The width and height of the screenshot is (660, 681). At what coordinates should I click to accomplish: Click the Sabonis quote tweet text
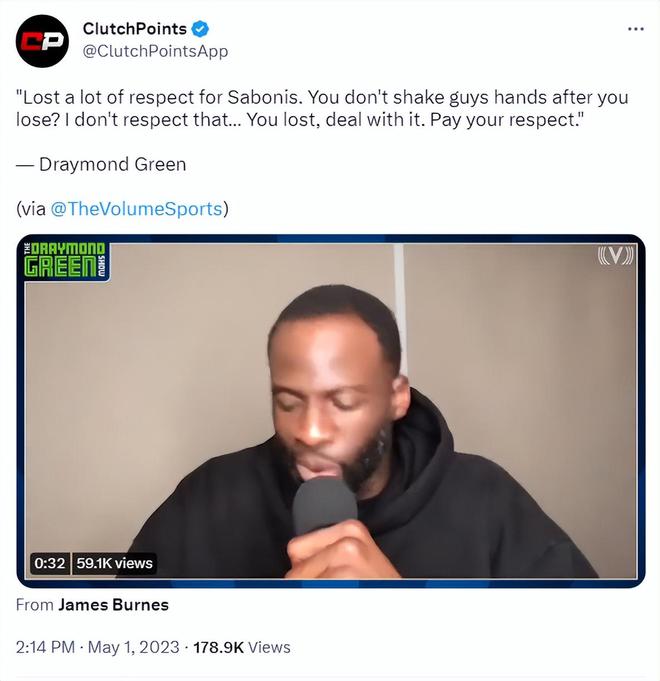[322, 109]
